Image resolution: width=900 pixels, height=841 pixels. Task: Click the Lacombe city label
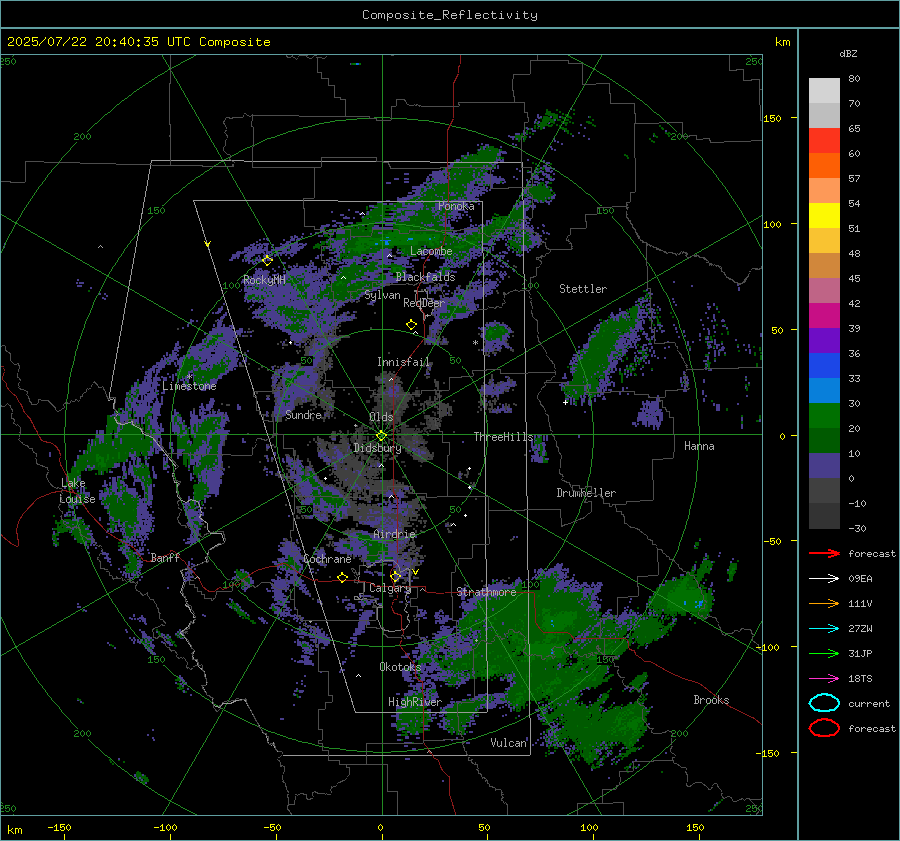point(431,251)
